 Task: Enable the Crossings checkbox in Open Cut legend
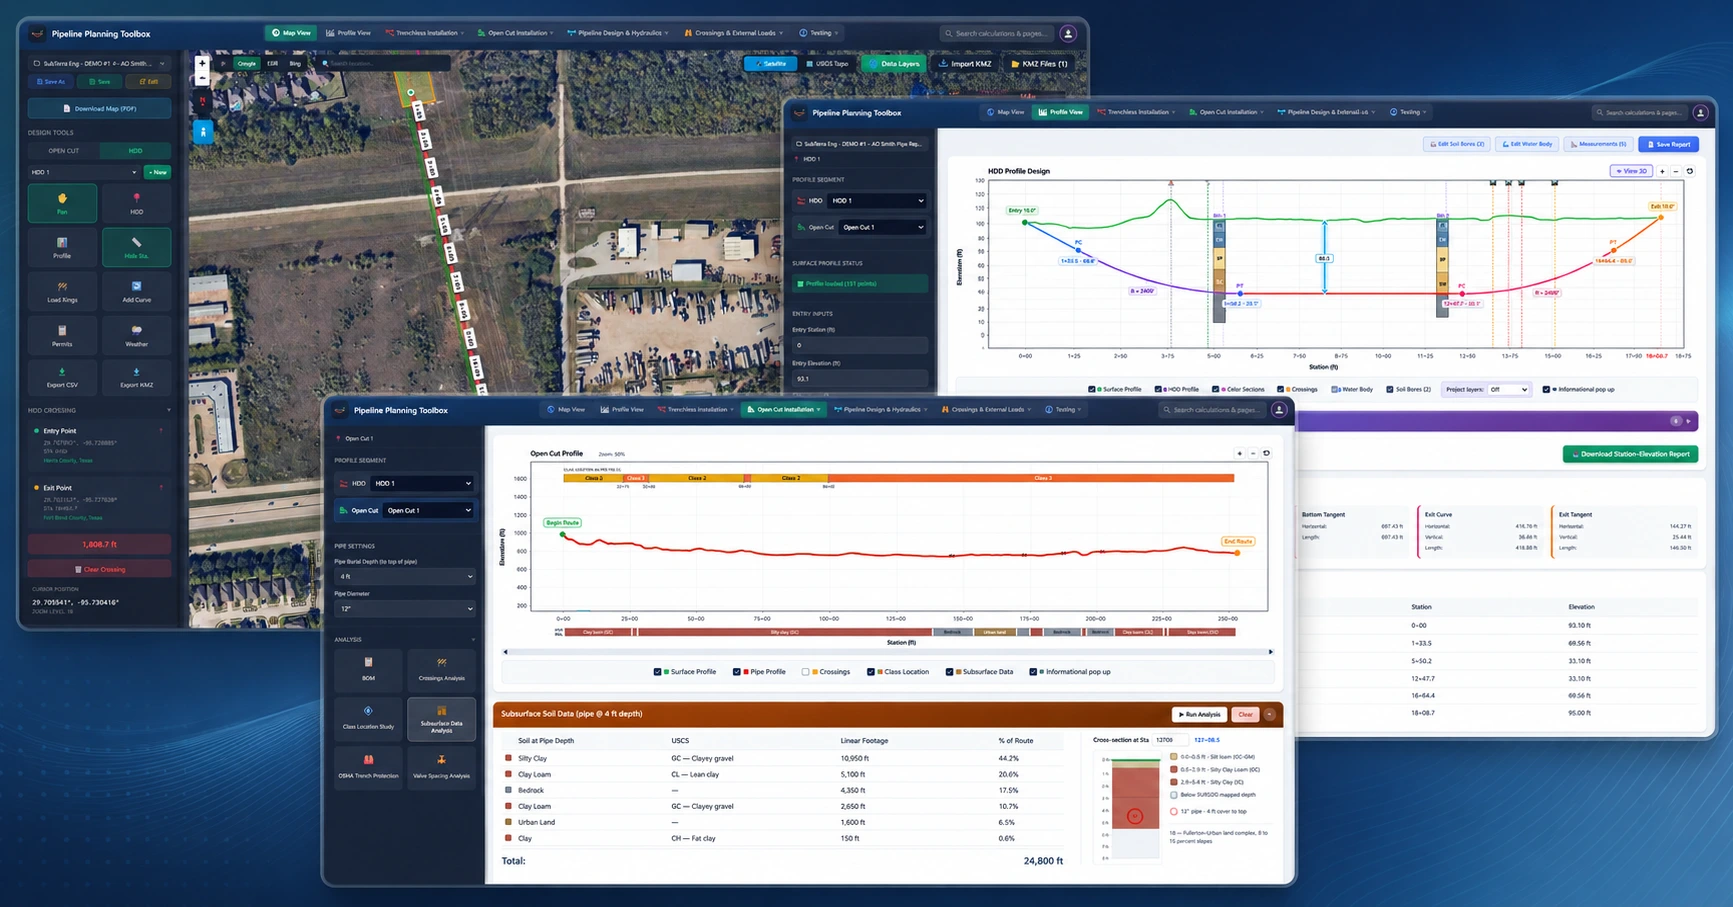pyautogui.click(x=805, y=672)
